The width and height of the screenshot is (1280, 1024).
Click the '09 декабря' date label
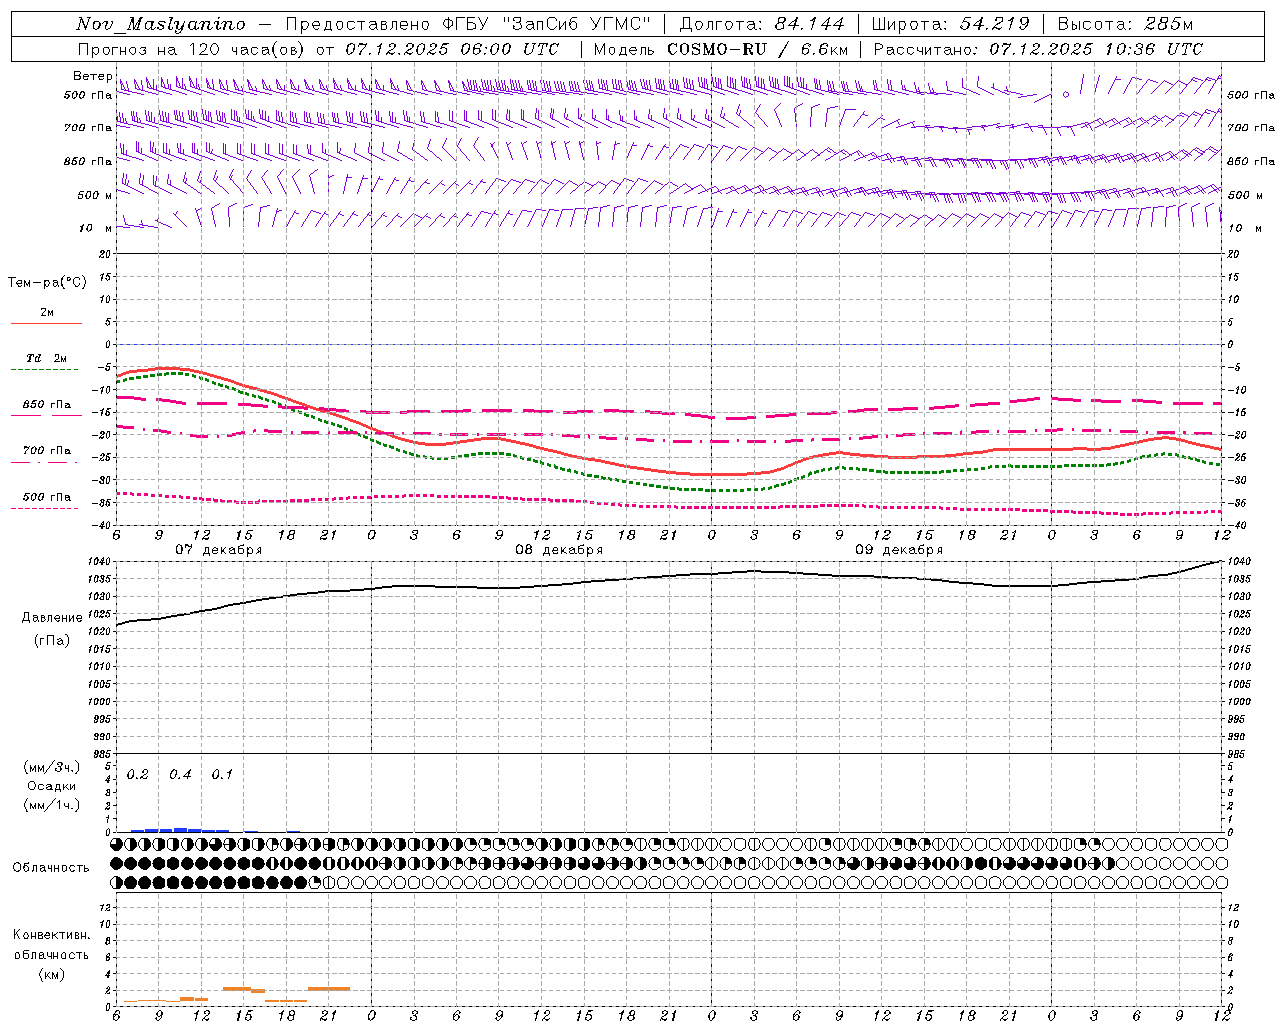[x=899, y=550]
